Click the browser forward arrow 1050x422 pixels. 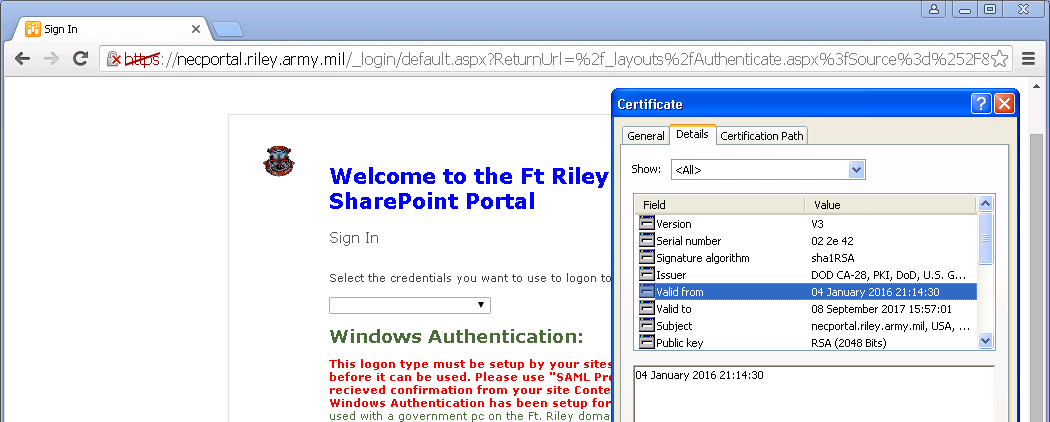point(51,59)
